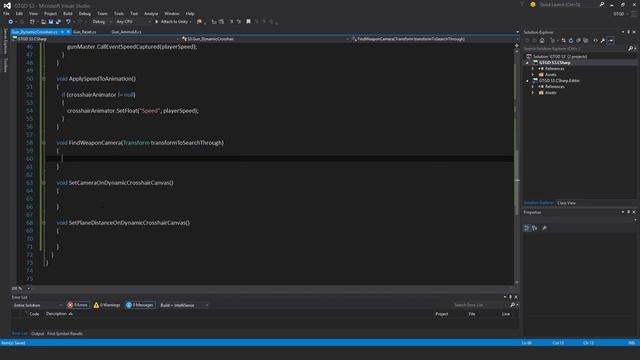Image resolution: width=640 pixels, height=360 pixels.
Task: Open the Build + IntelliSense dropdown
Action: (184, 305)
